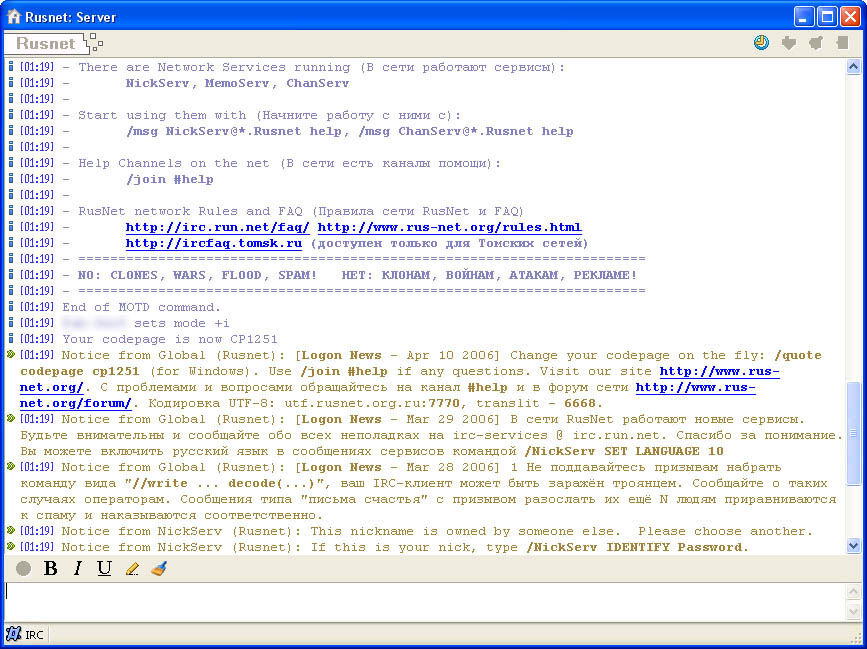Click the green notice arrow beside 'Apr 10 2006' news
Viewport: 867px width, 649px height.
[11, 355]
